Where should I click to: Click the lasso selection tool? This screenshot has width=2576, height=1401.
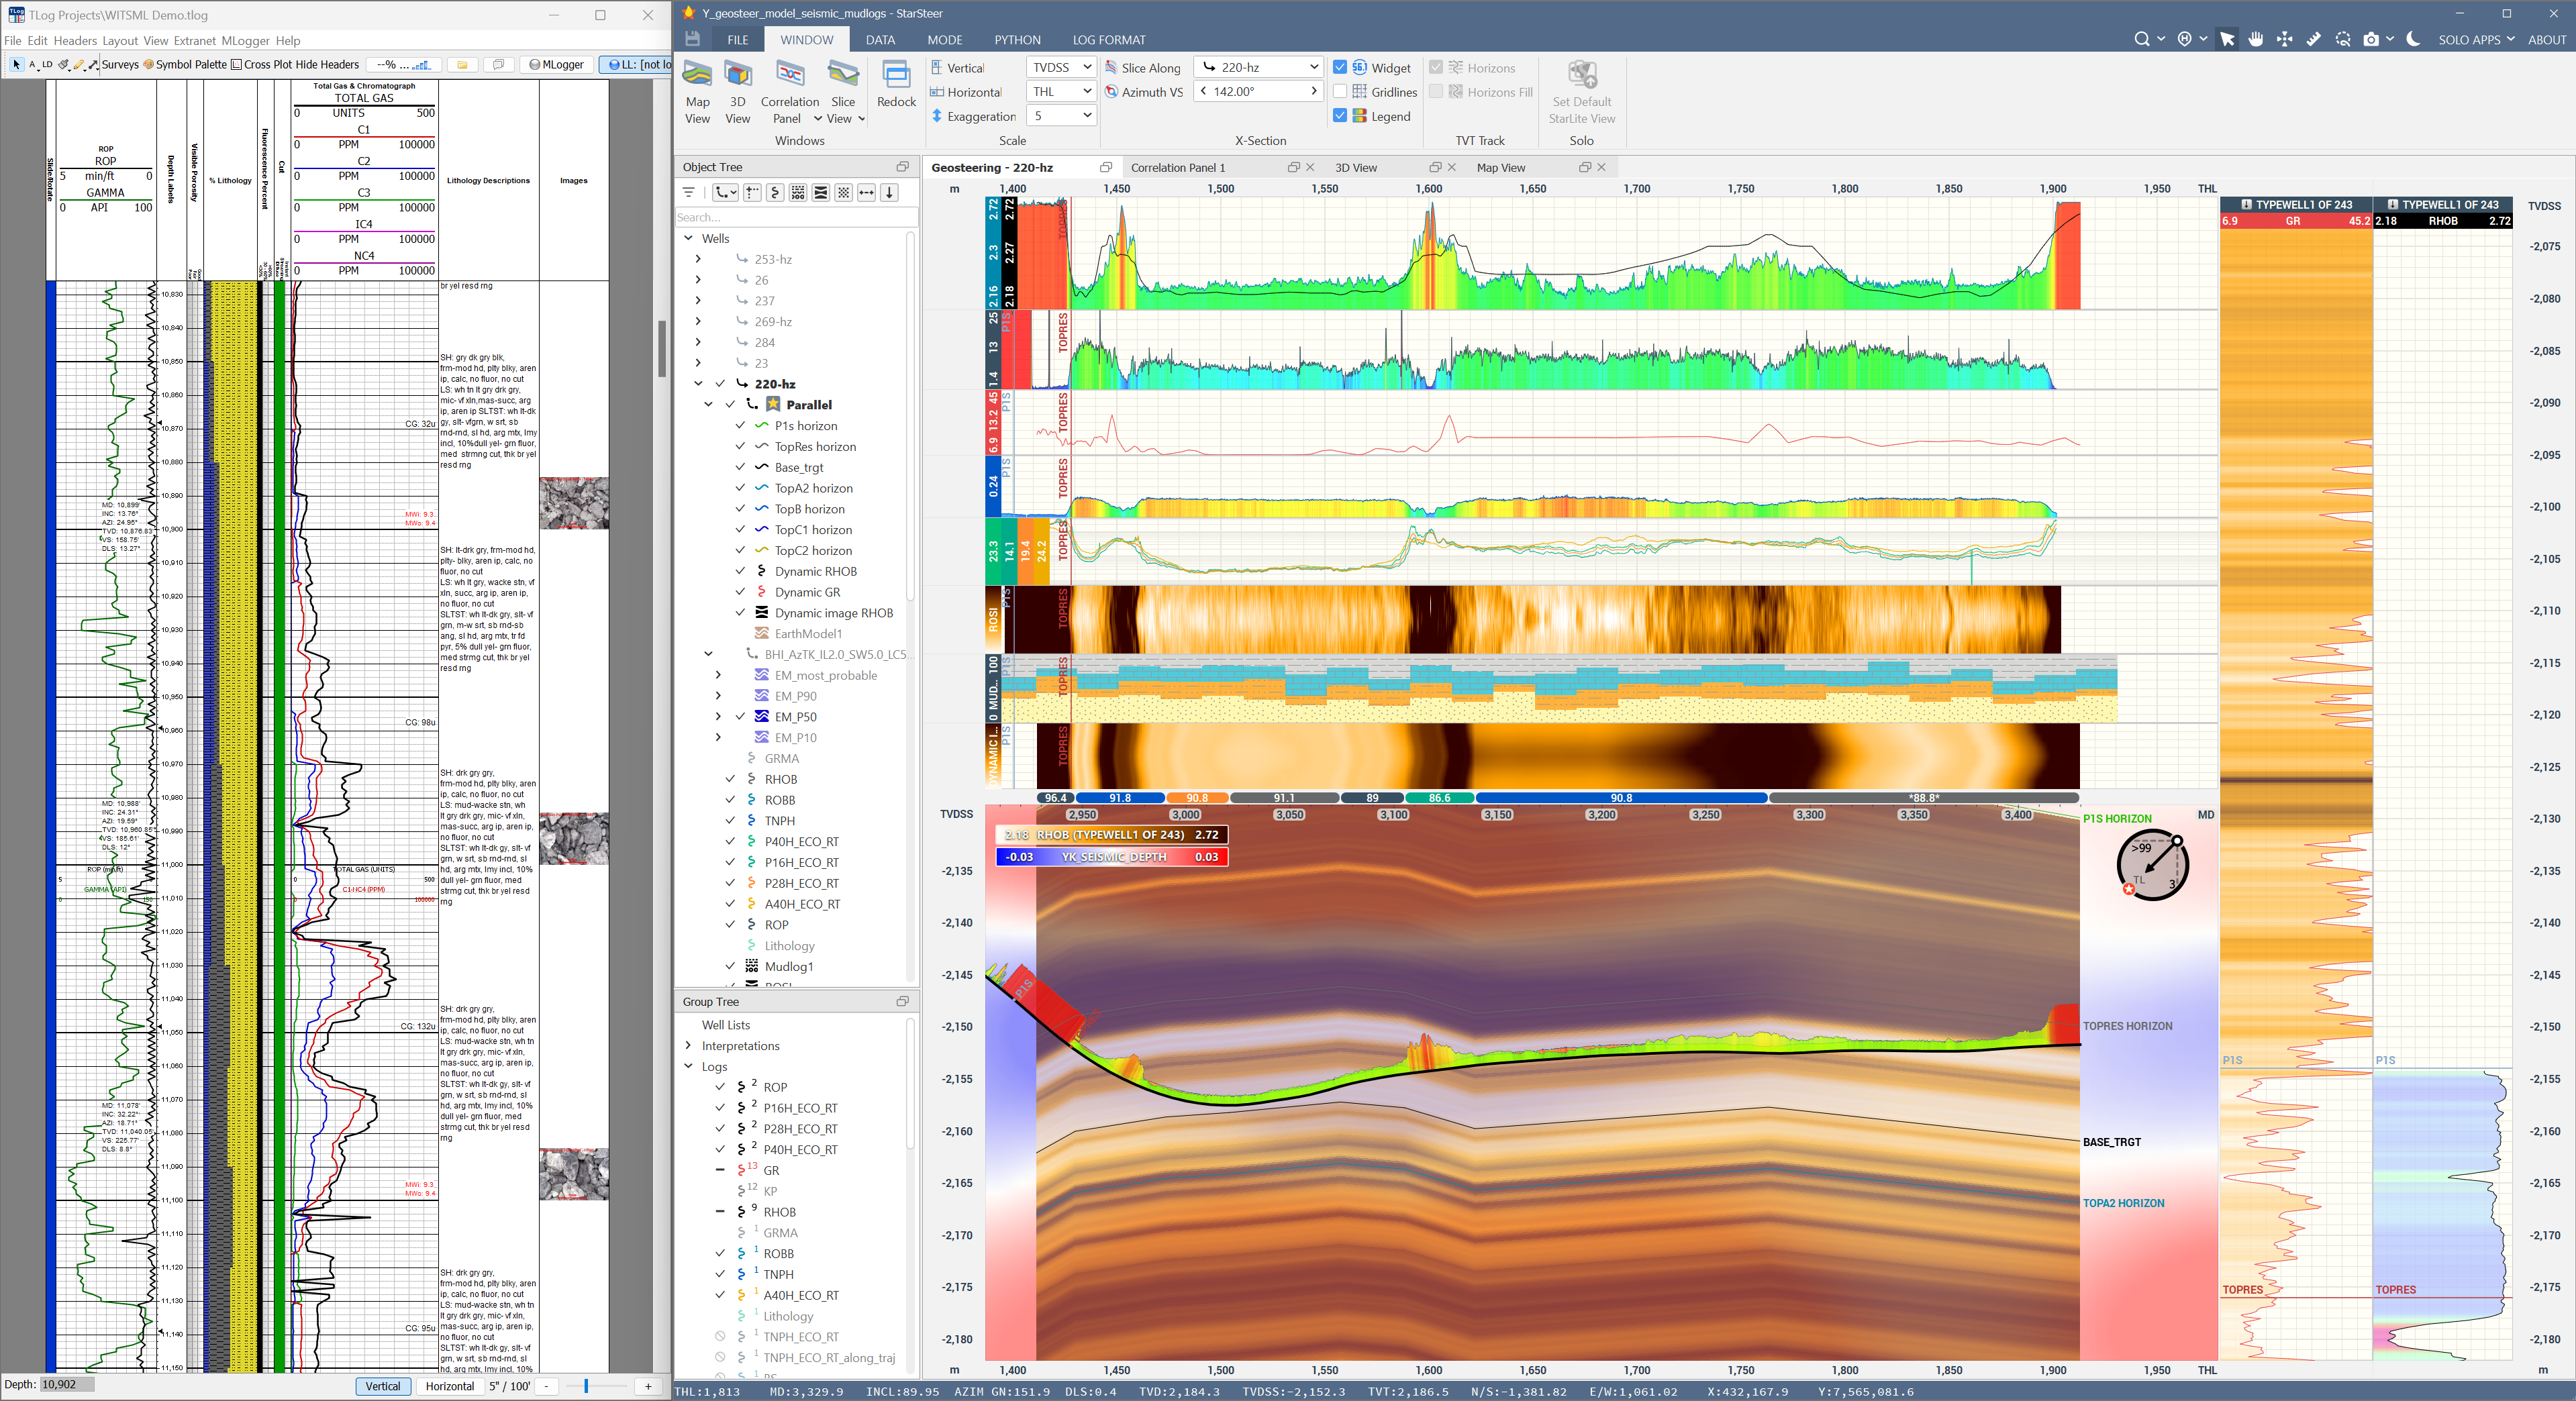(2343, 39)
